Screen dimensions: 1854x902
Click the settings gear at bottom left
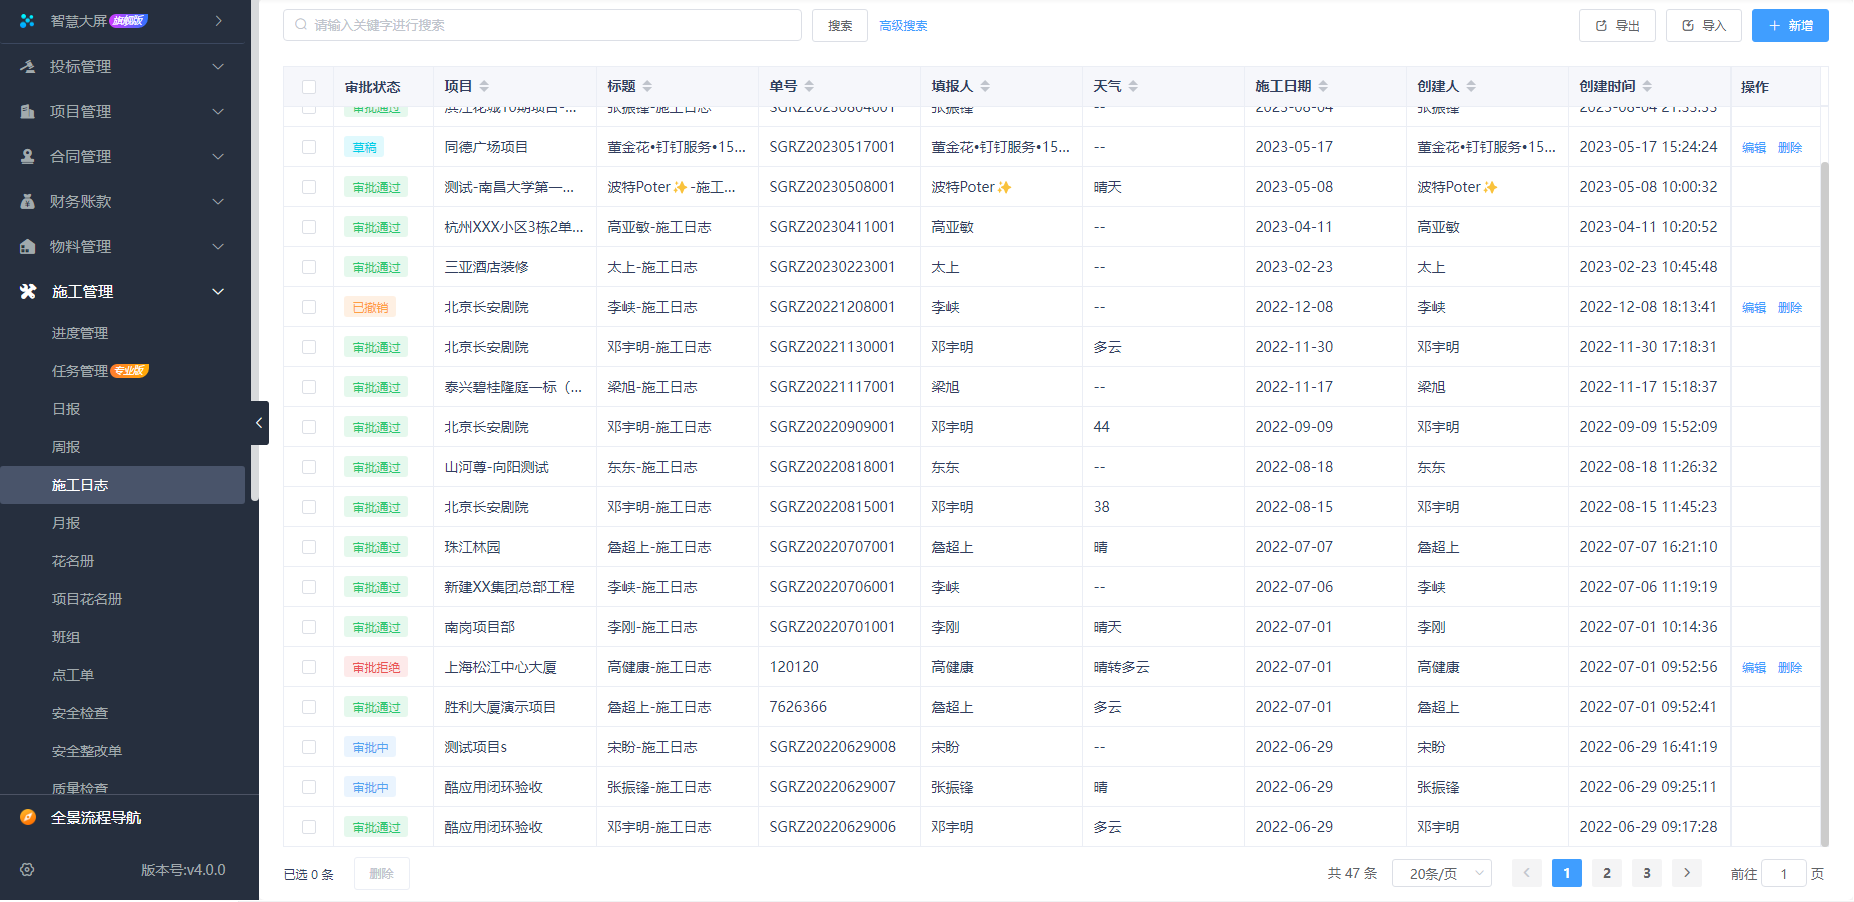click(x=26, y=870)
